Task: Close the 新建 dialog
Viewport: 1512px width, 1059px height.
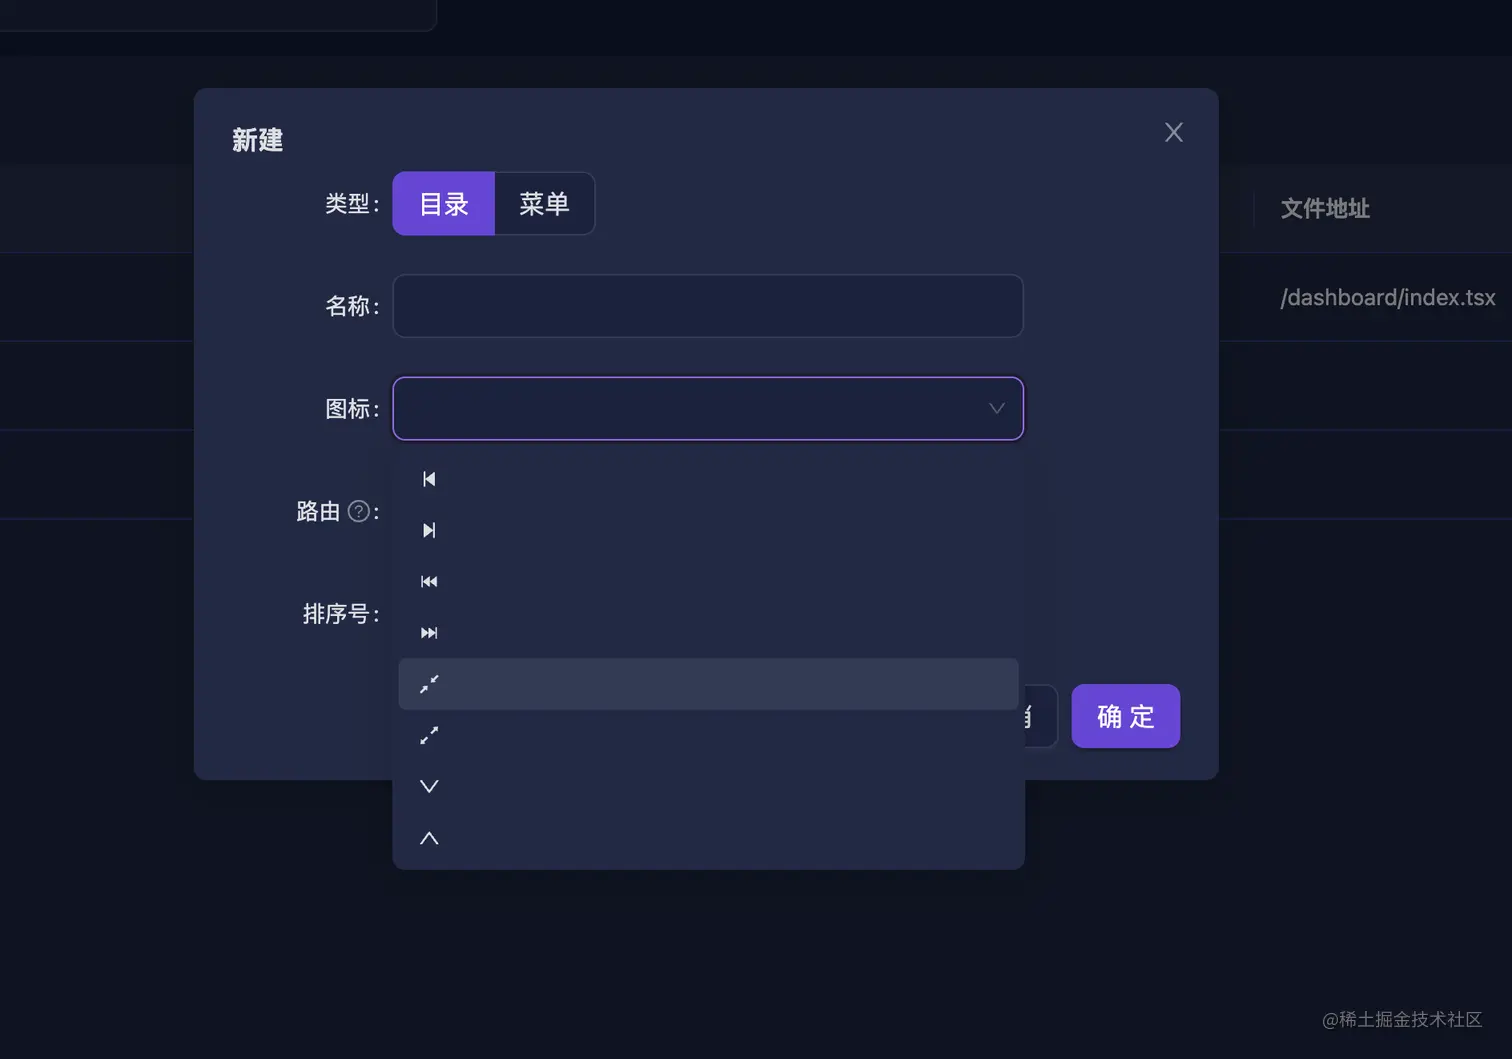Action: [x=1174, y=132]
